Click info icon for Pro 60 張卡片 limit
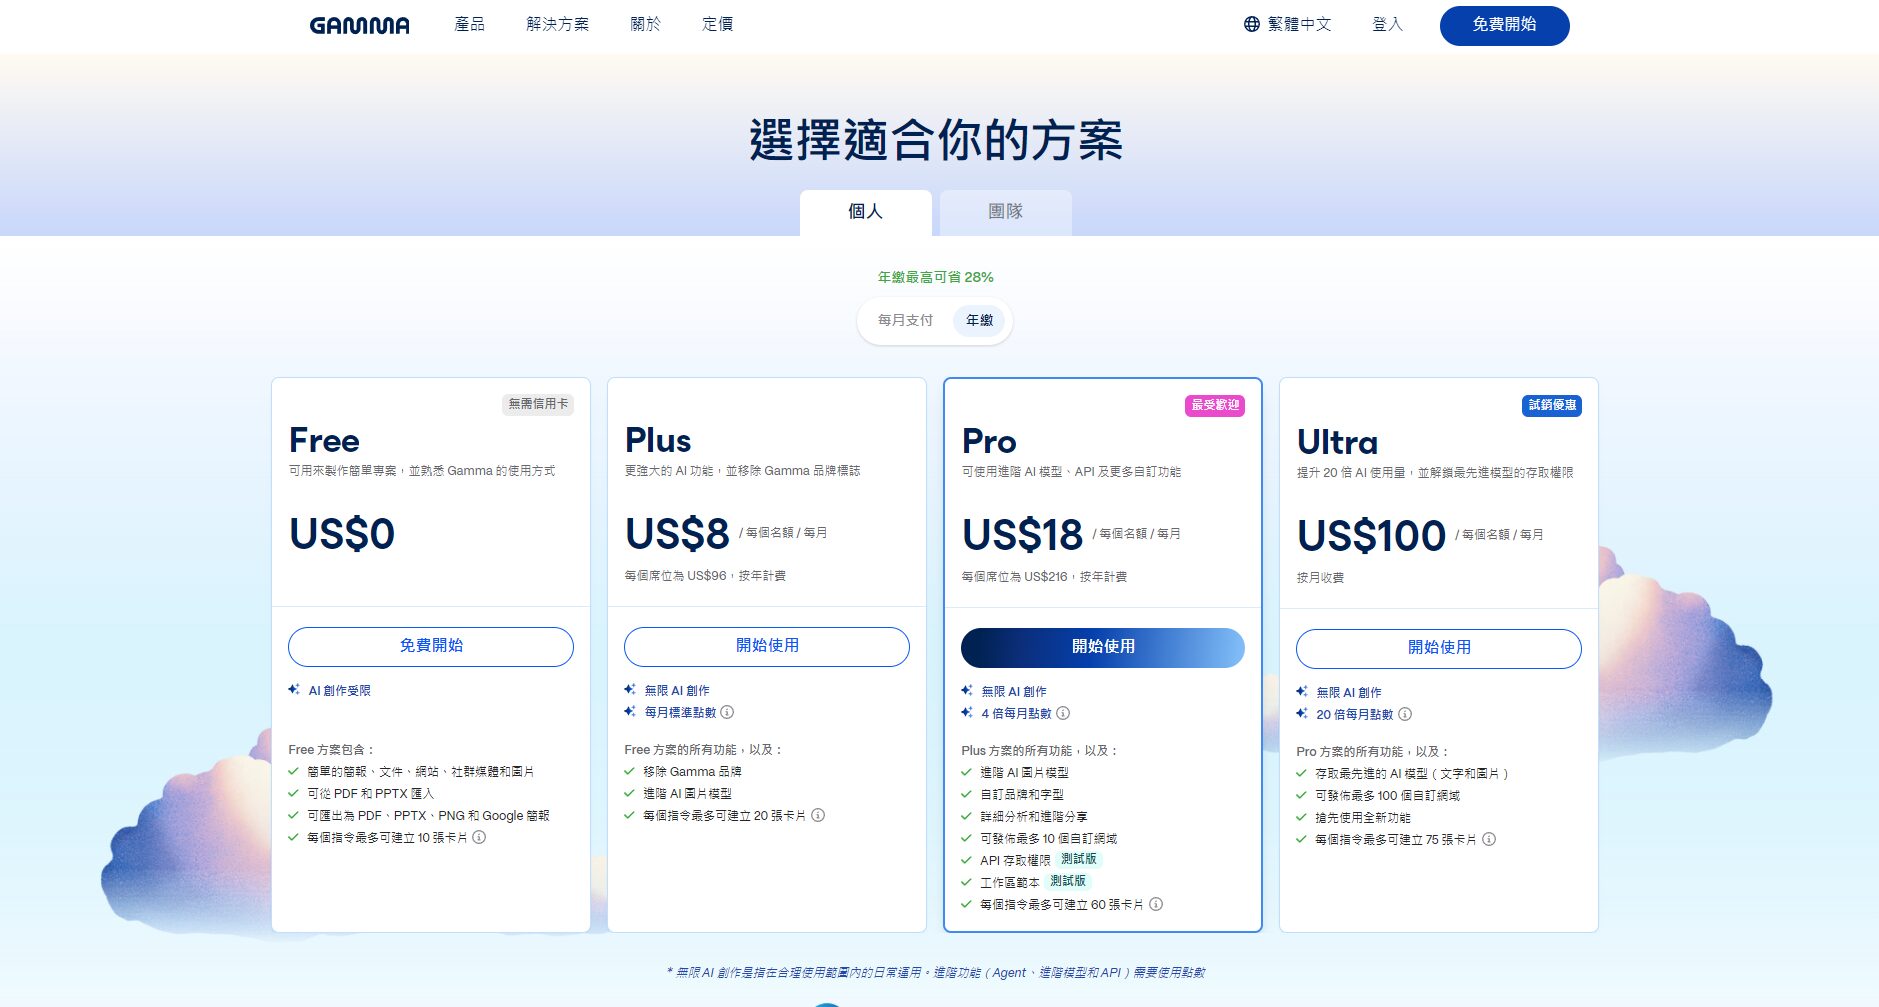Viewport: 1879px width, 1007px height. 1156,904
